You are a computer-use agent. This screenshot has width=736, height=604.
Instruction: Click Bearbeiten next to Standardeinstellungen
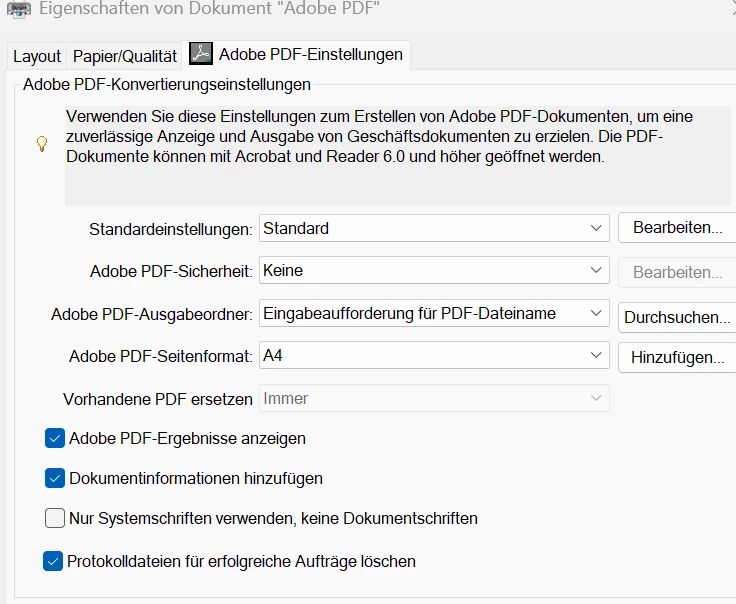point(677,228)
